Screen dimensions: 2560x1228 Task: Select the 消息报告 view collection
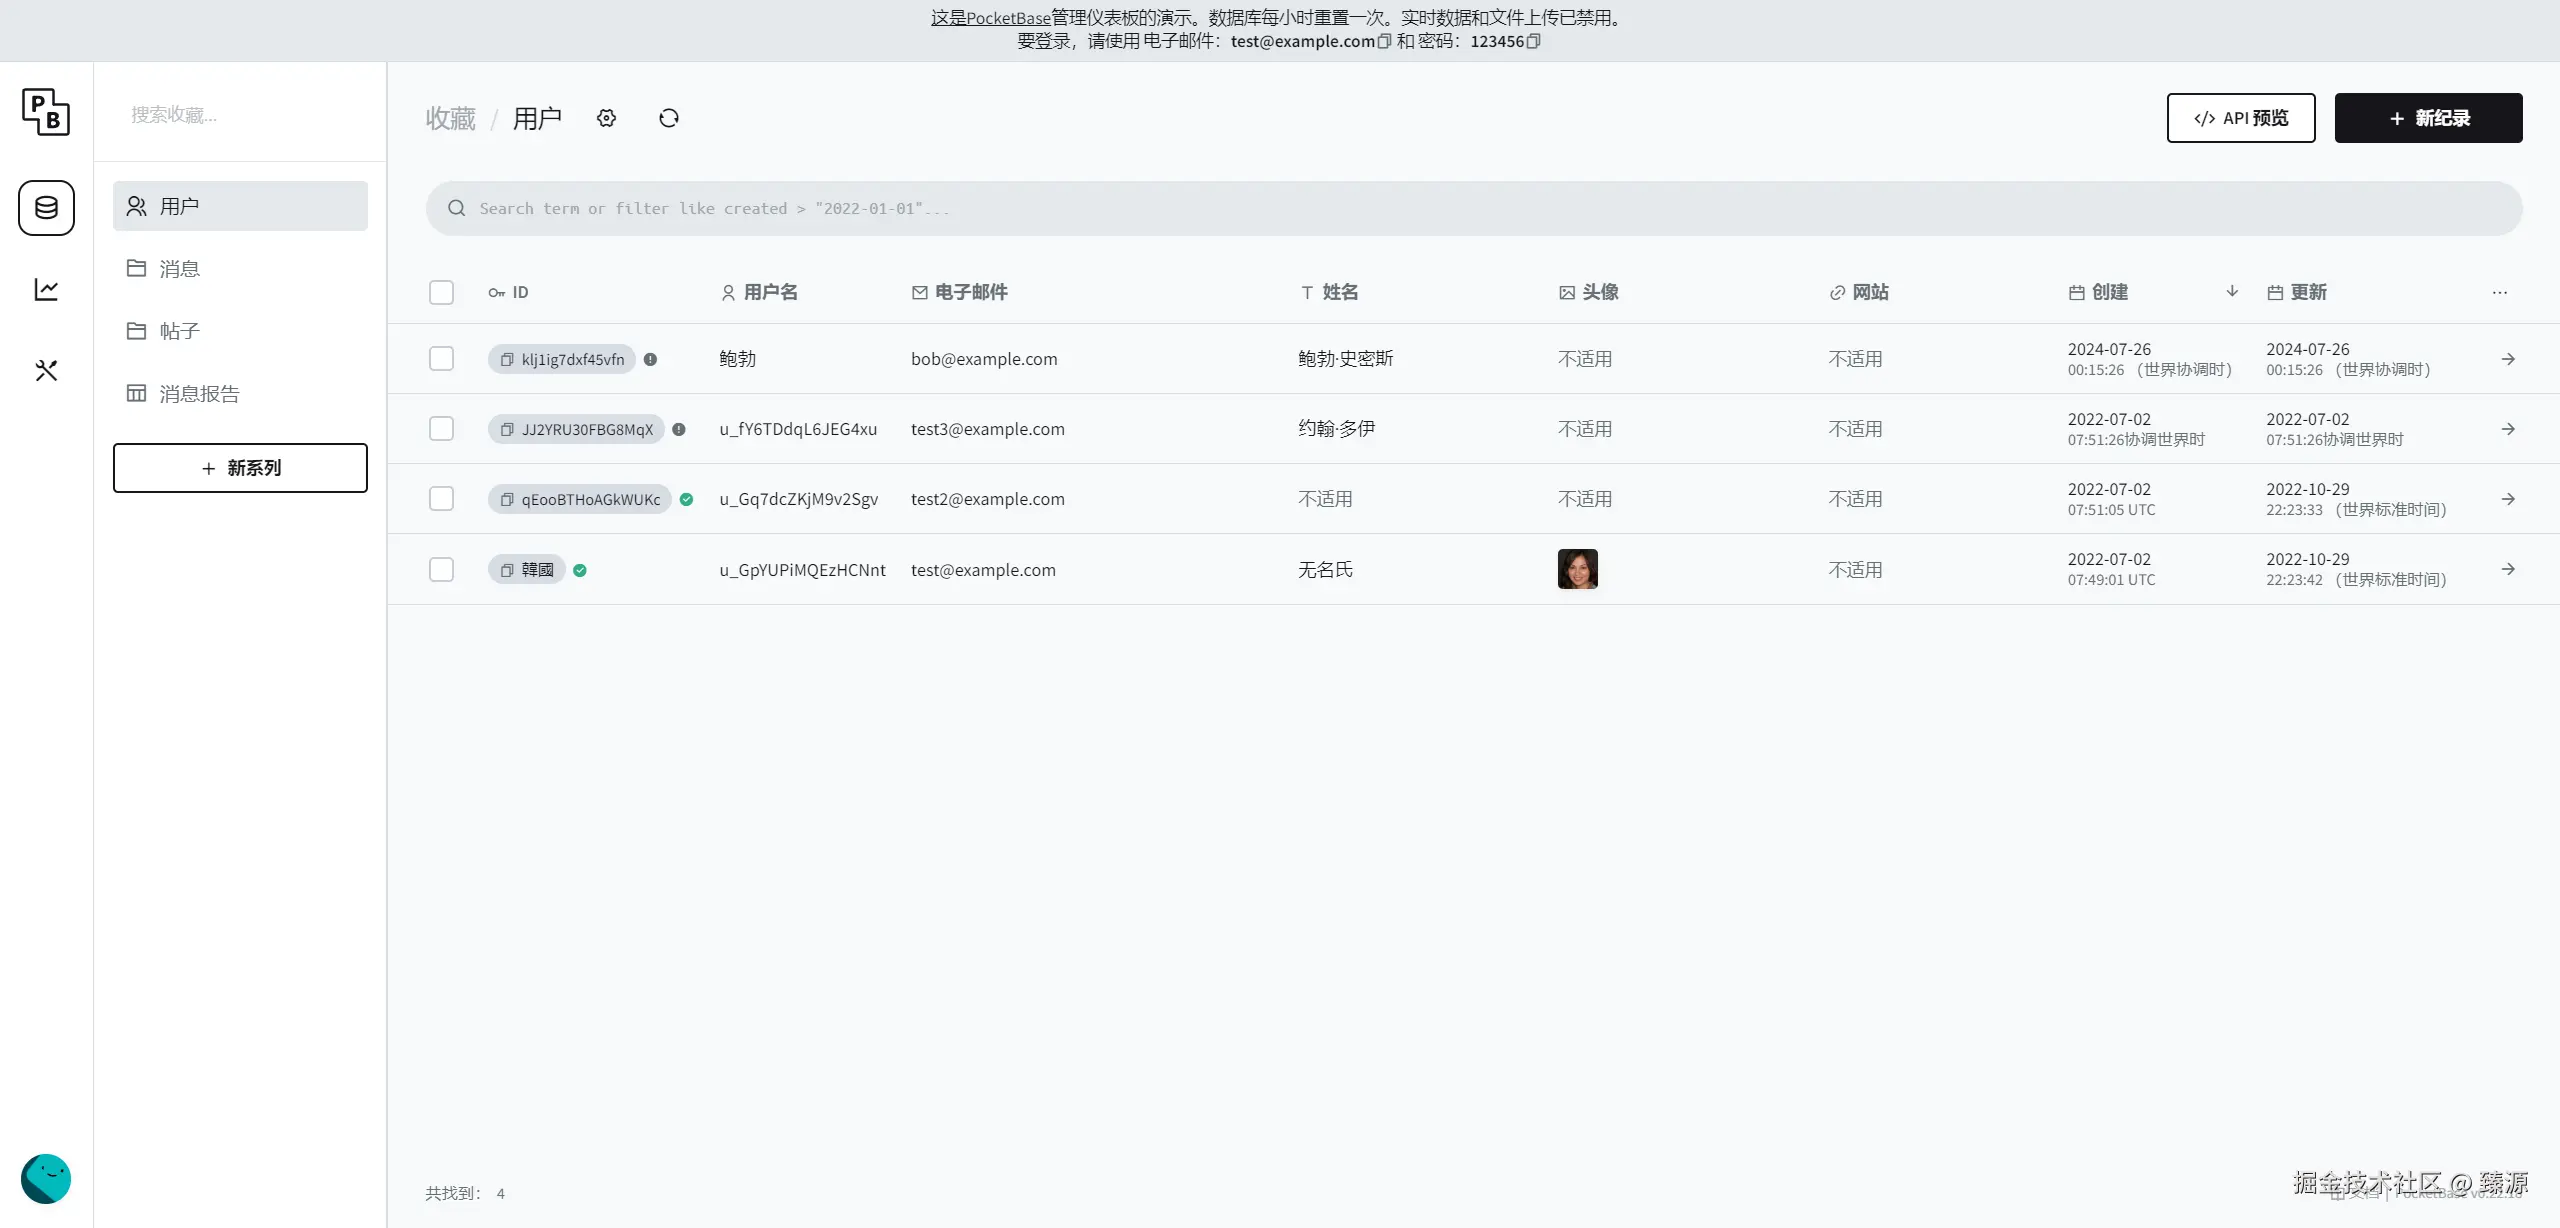pyautogui.click(x=199, y=394)
